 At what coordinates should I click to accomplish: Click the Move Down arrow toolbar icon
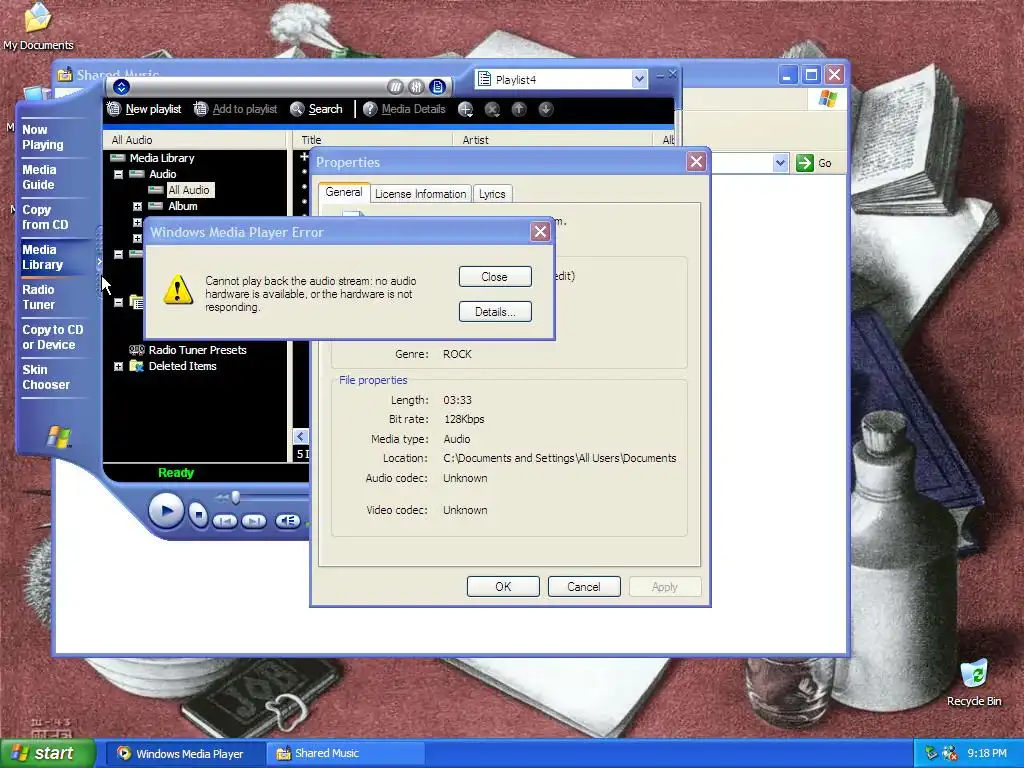tap(546, 109)
